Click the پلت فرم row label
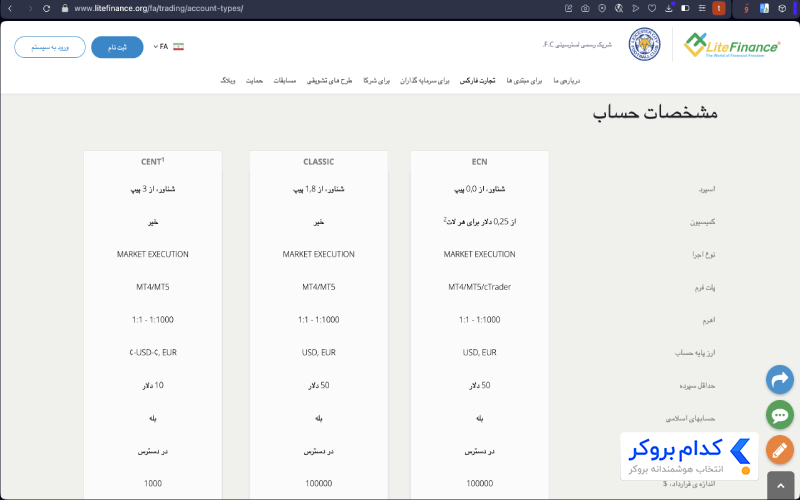Viewport: 800px width, 500px height. click(x=705, y=288)
